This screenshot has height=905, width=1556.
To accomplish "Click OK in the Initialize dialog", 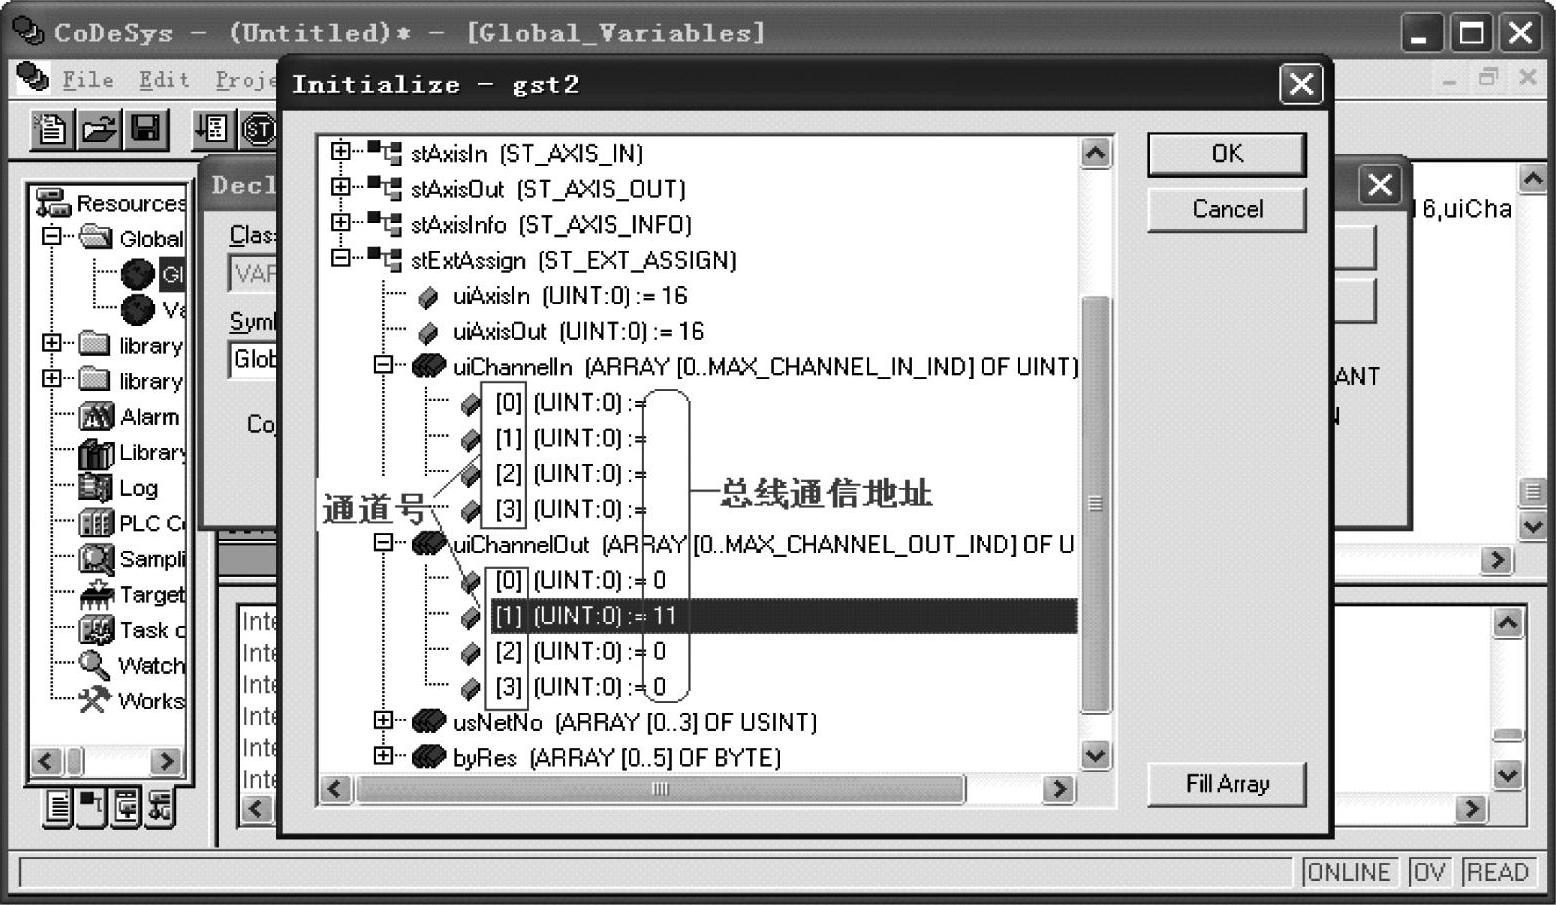I will coord(1227,154).
